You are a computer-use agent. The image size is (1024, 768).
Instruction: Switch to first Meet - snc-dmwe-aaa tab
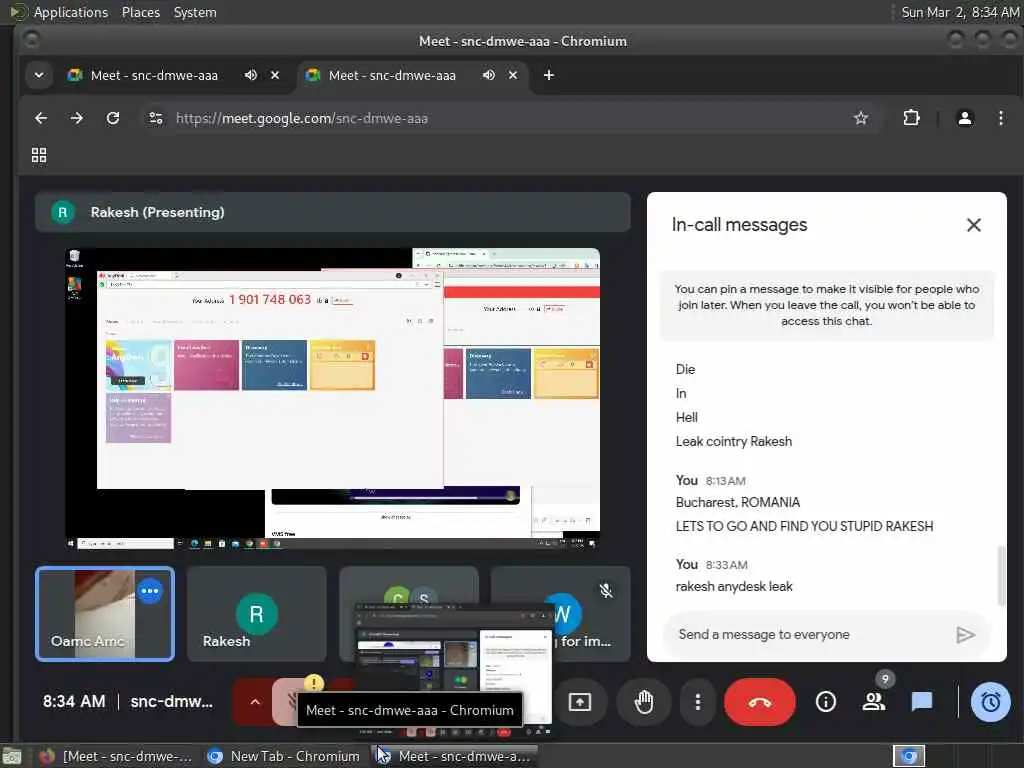click(x=154, y=75)
